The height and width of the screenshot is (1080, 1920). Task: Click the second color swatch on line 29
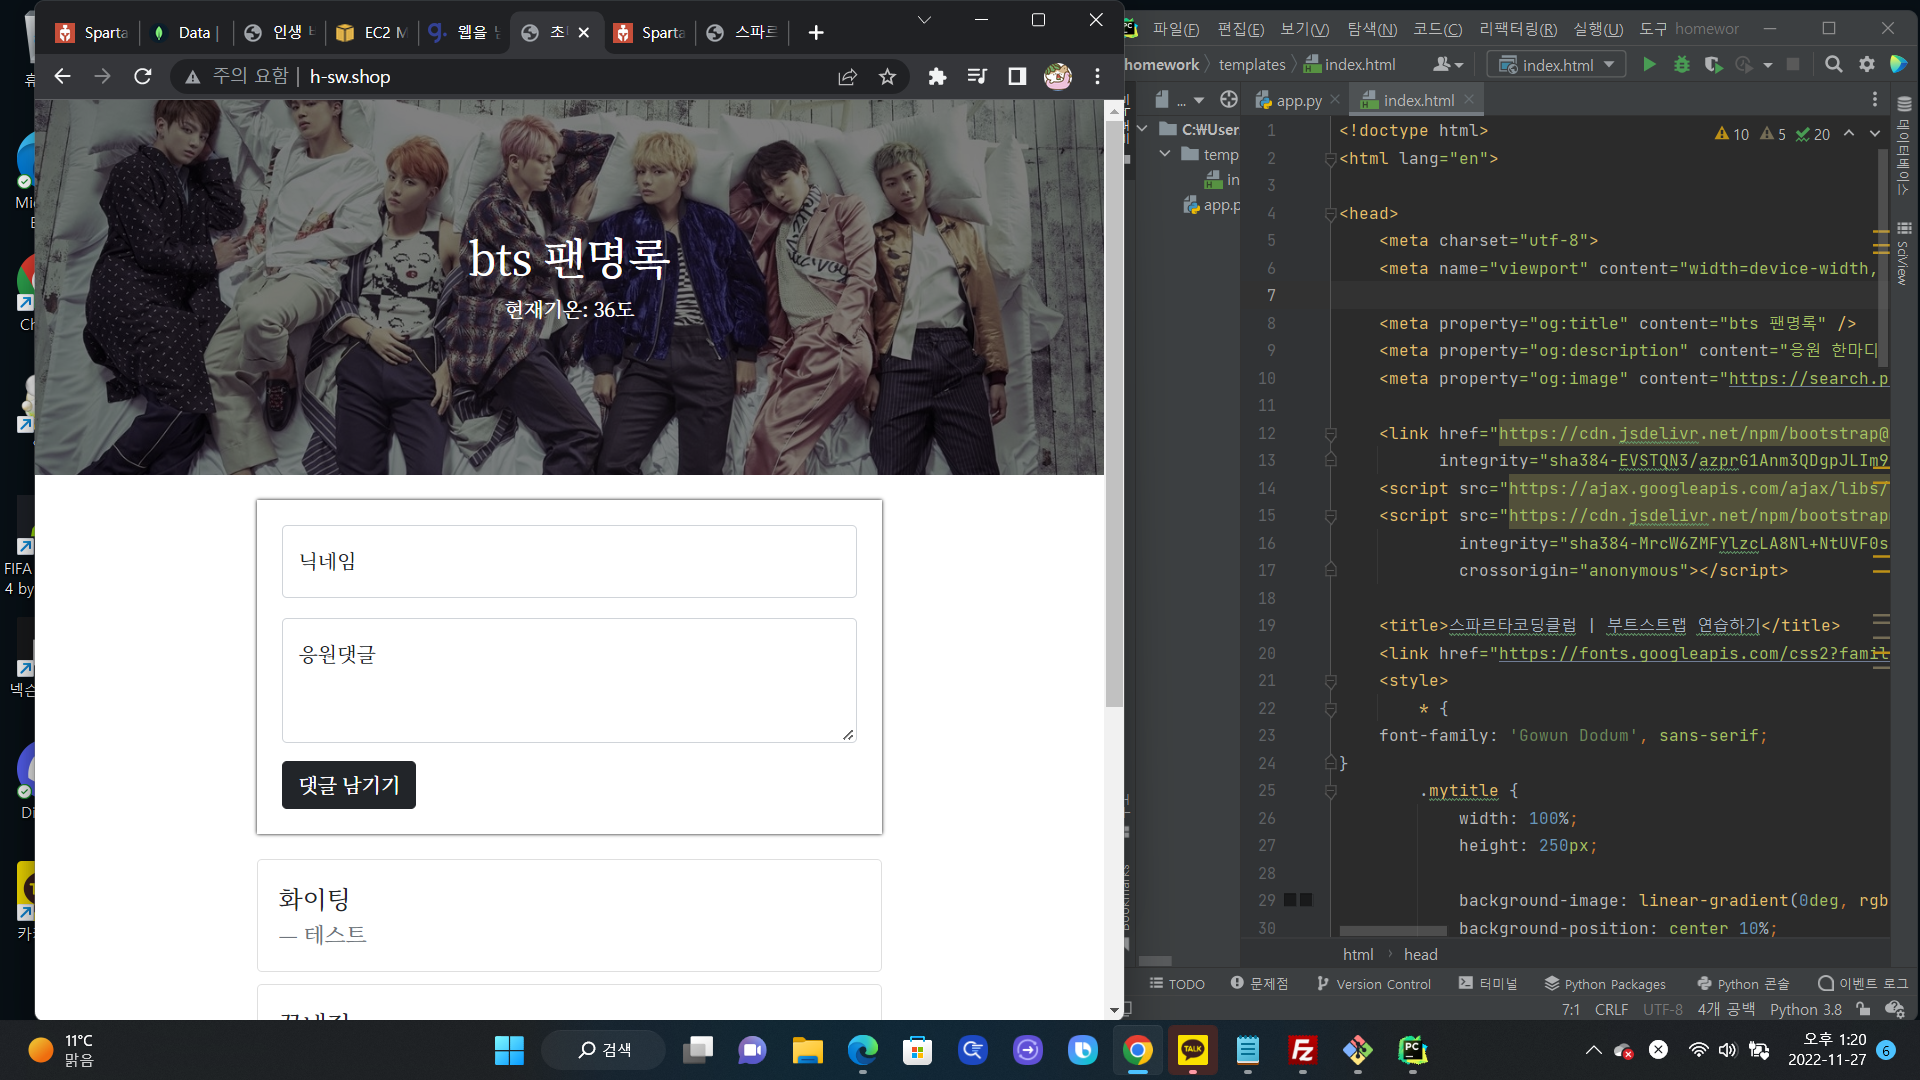(1306, 900)
